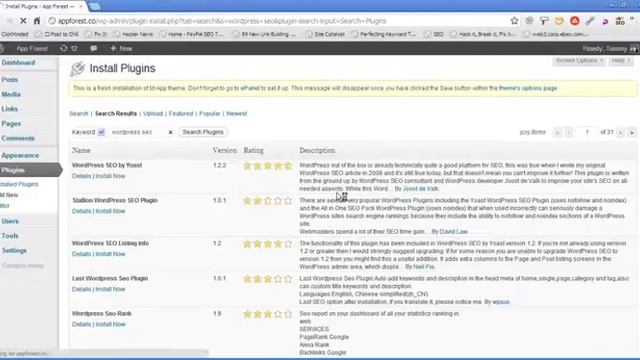Open the theme's options page link

coord(528,88)
